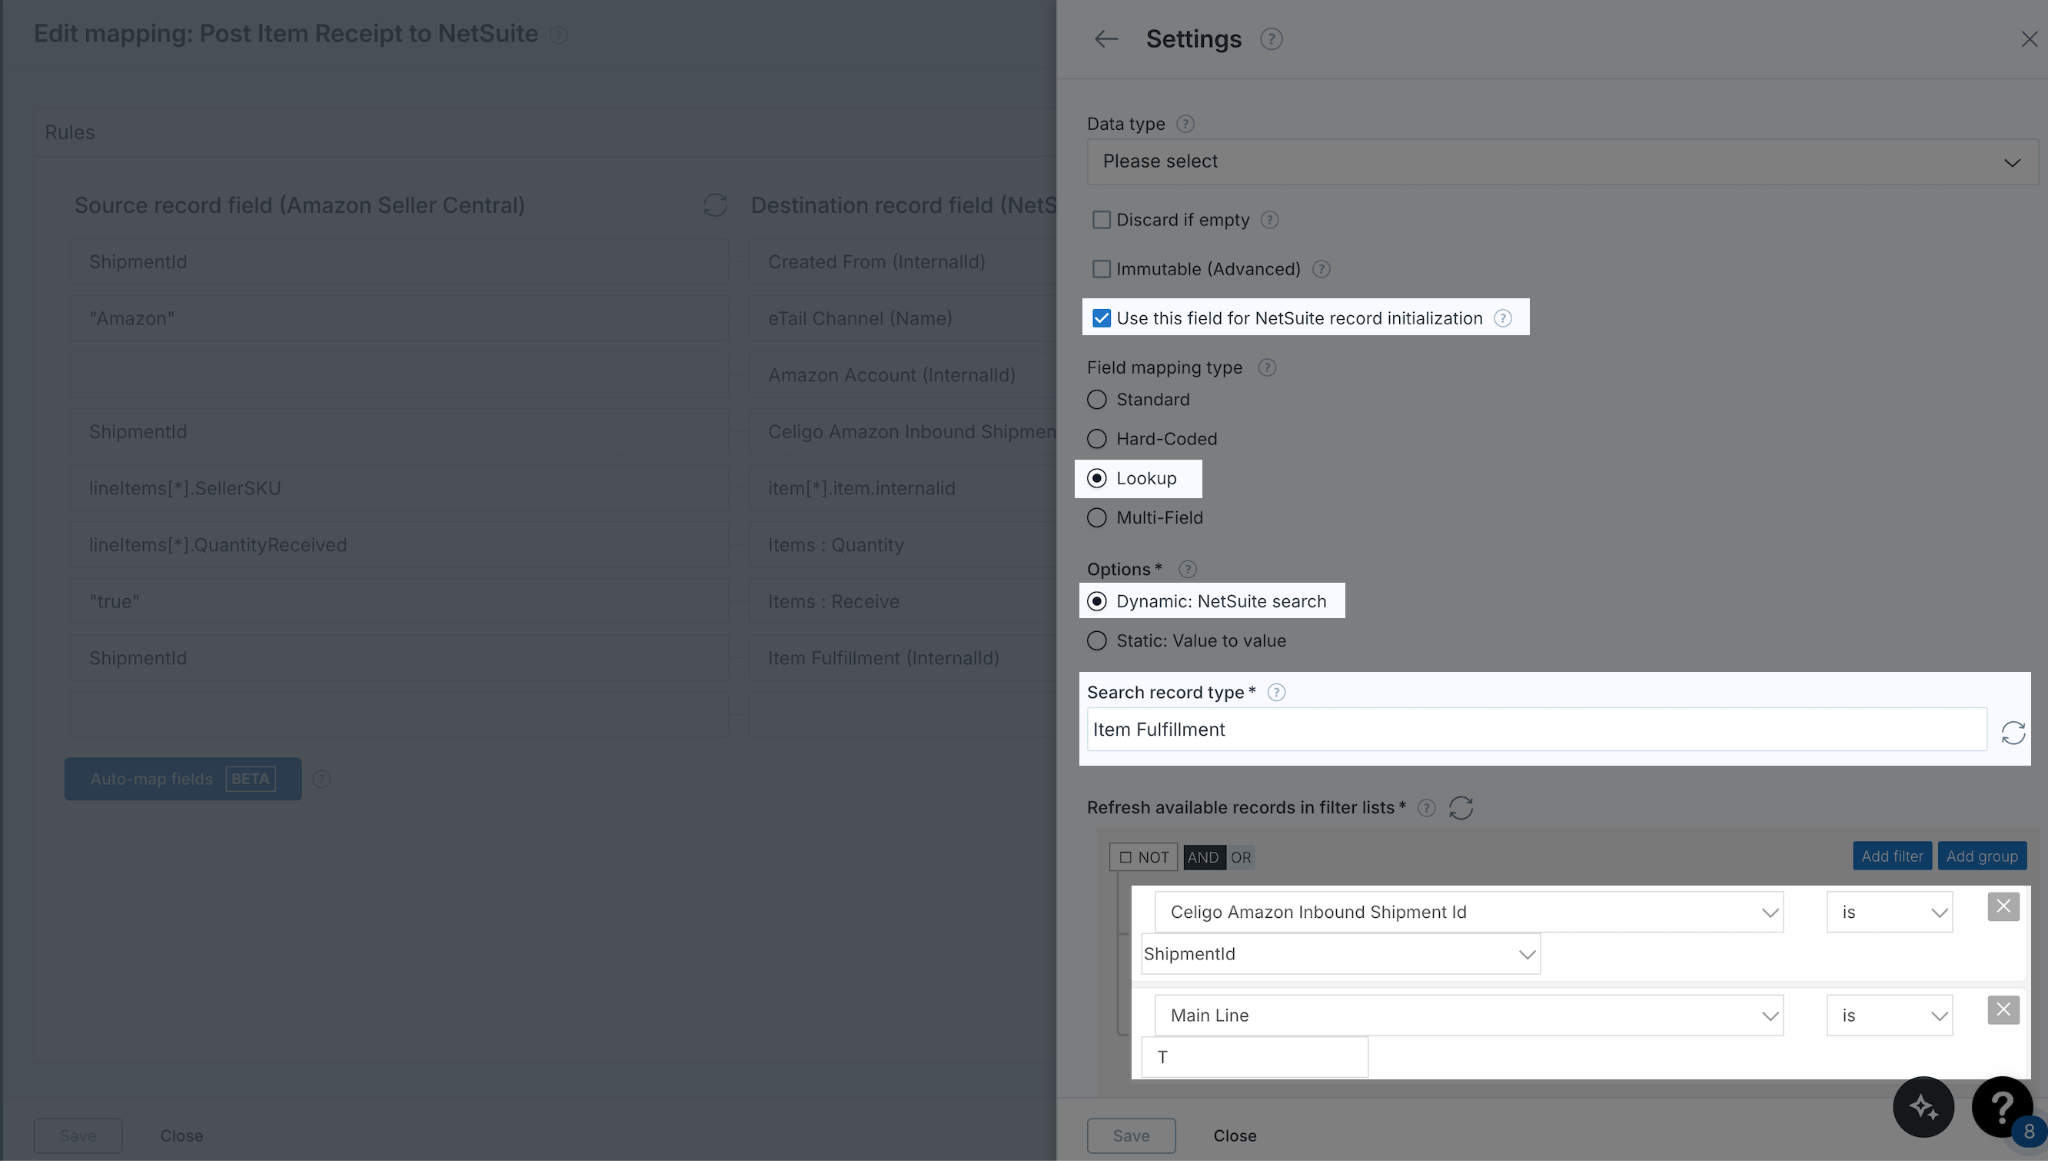Select Dynamic: NetSuite search option
Image resolution: width=2048 pixels, height=1161 pixels.
click(x=1097, y=601)
